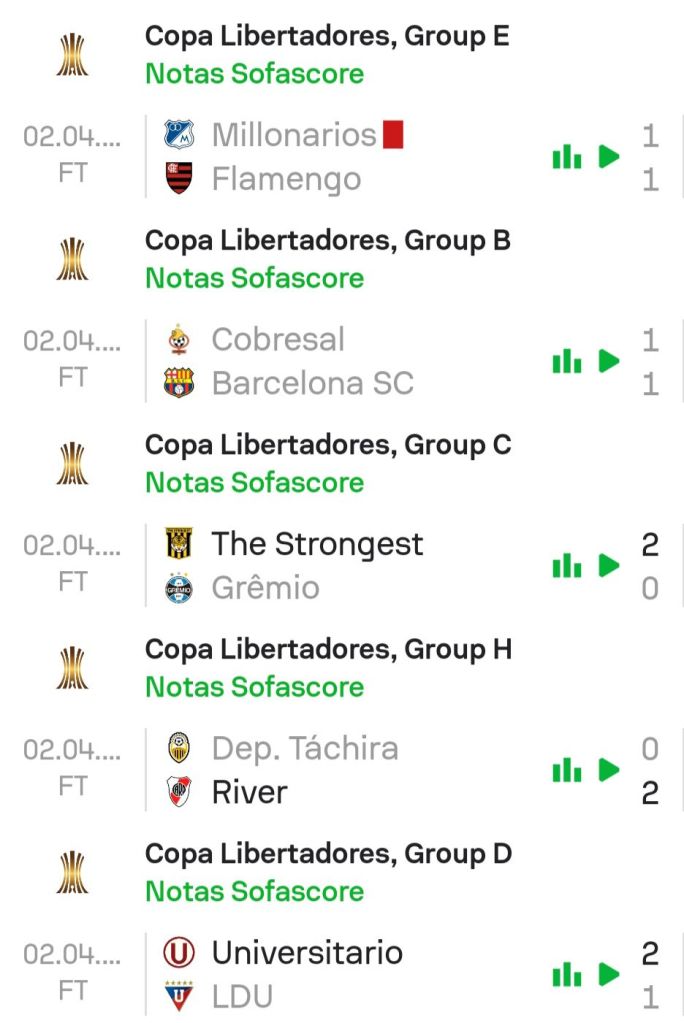Open statistics icon for The Strongest match

[x=566, y=566]
